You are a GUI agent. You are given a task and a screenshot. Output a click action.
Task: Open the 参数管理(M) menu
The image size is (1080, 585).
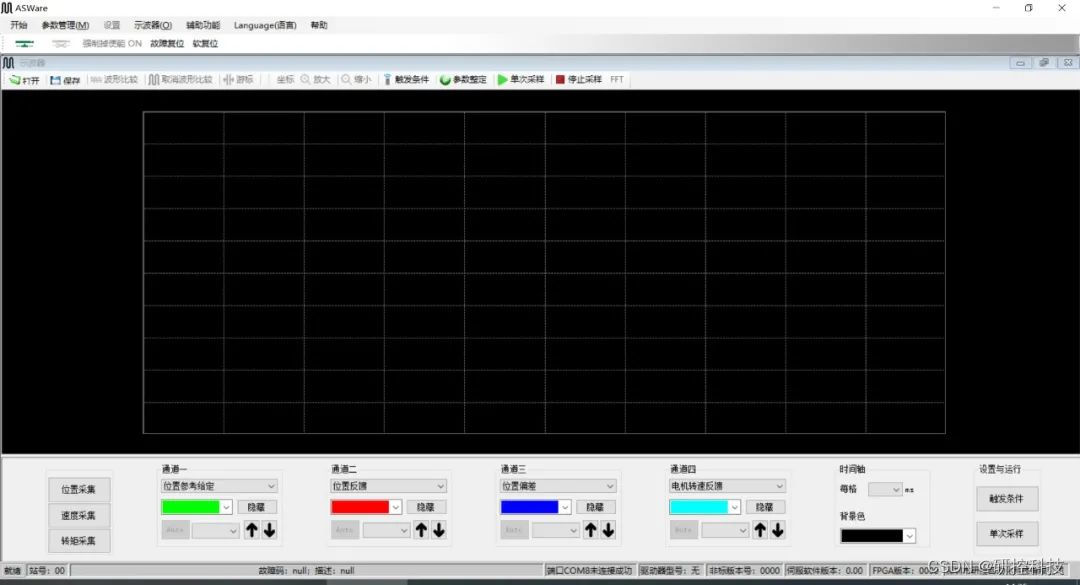coord(65,25)
